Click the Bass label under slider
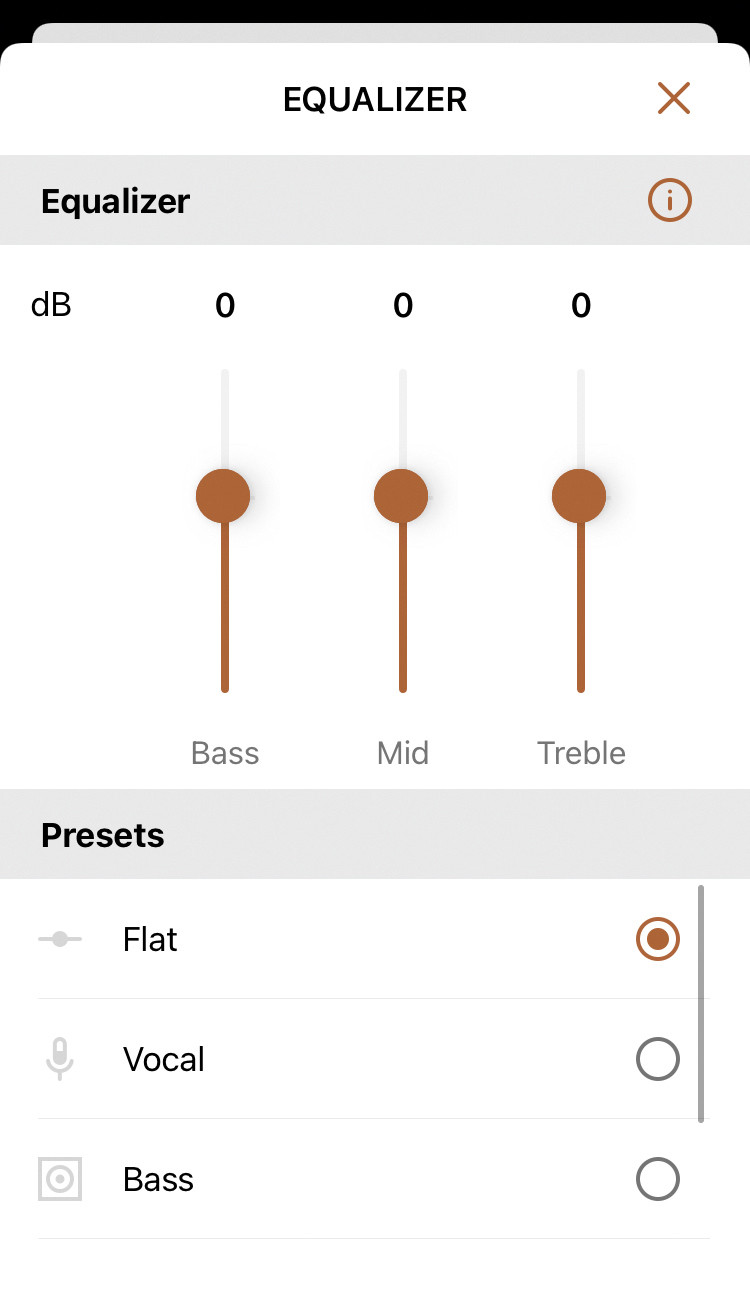The height and width of the screenshot is (1297, 750). click(225, 753)
